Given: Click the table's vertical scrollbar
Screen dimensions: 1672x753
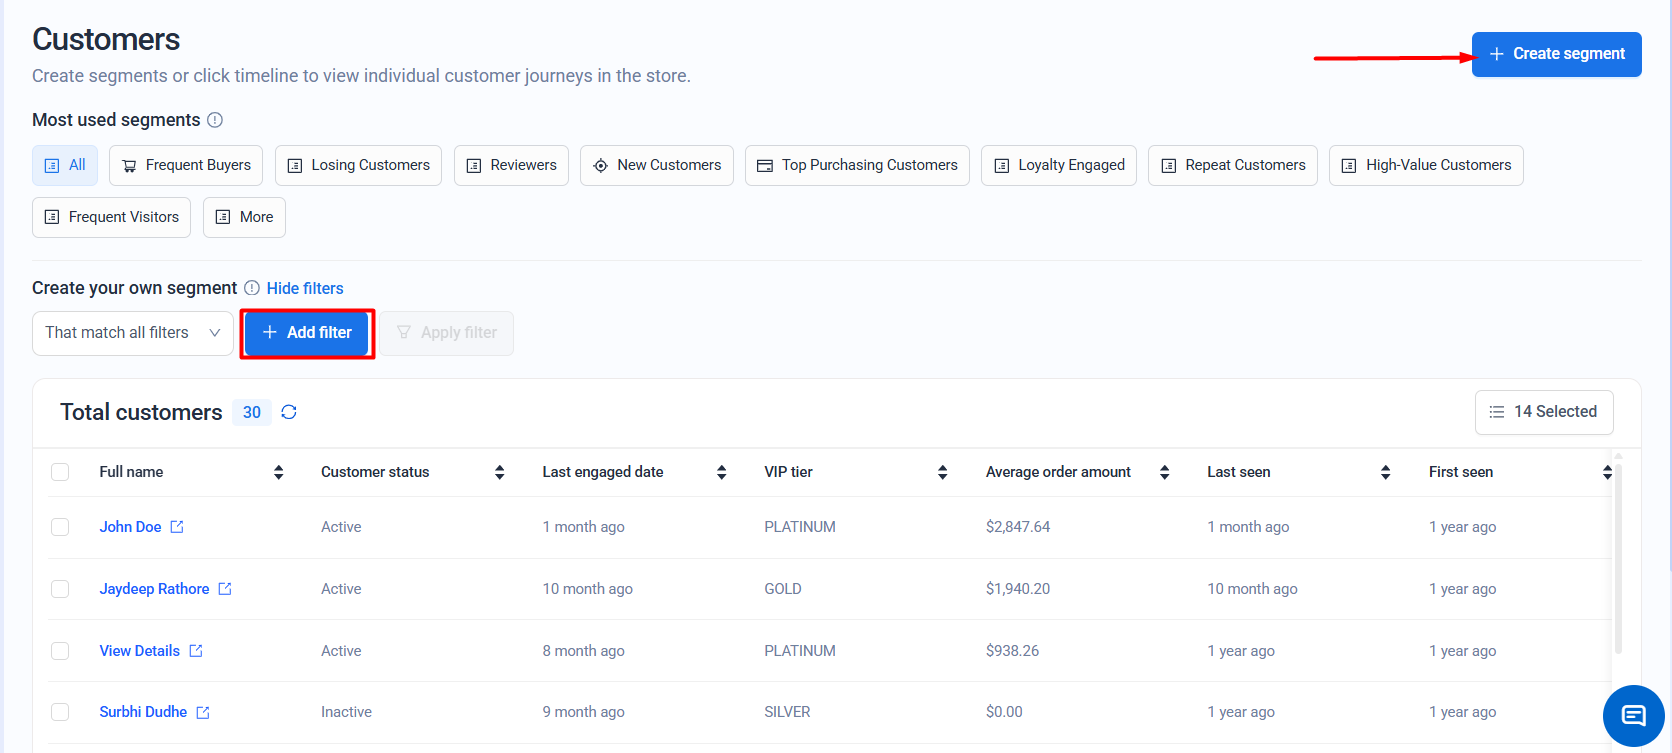Looking at the screenshot, I should point(1618,560).
